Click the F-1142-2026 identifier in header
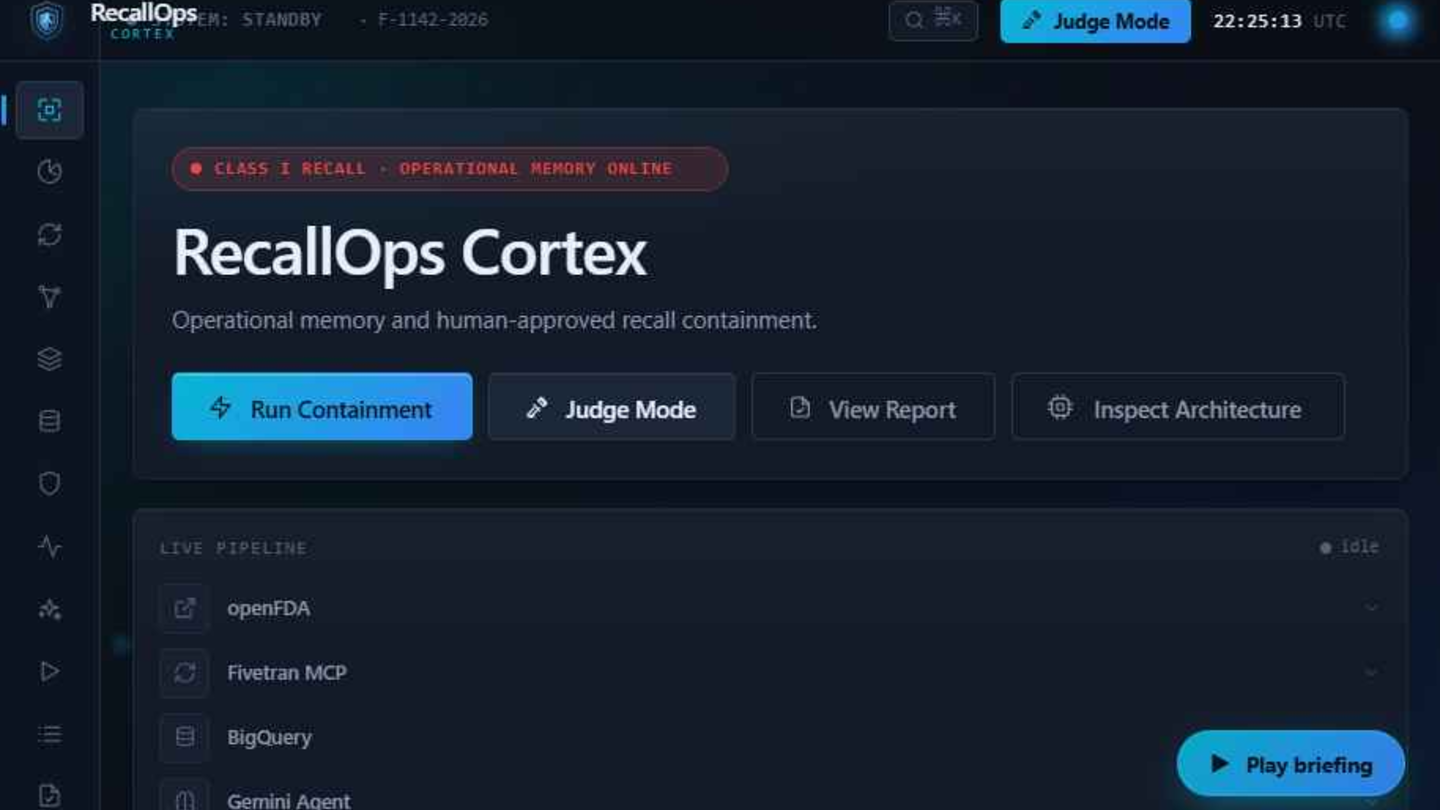 coord(433,20)
